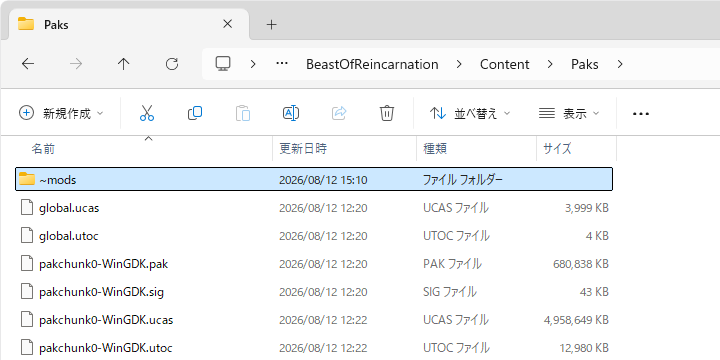The width and height of the screenshot is (720, 360).
Task: Click the type PAK ファイル
Action: coord(452,264)
